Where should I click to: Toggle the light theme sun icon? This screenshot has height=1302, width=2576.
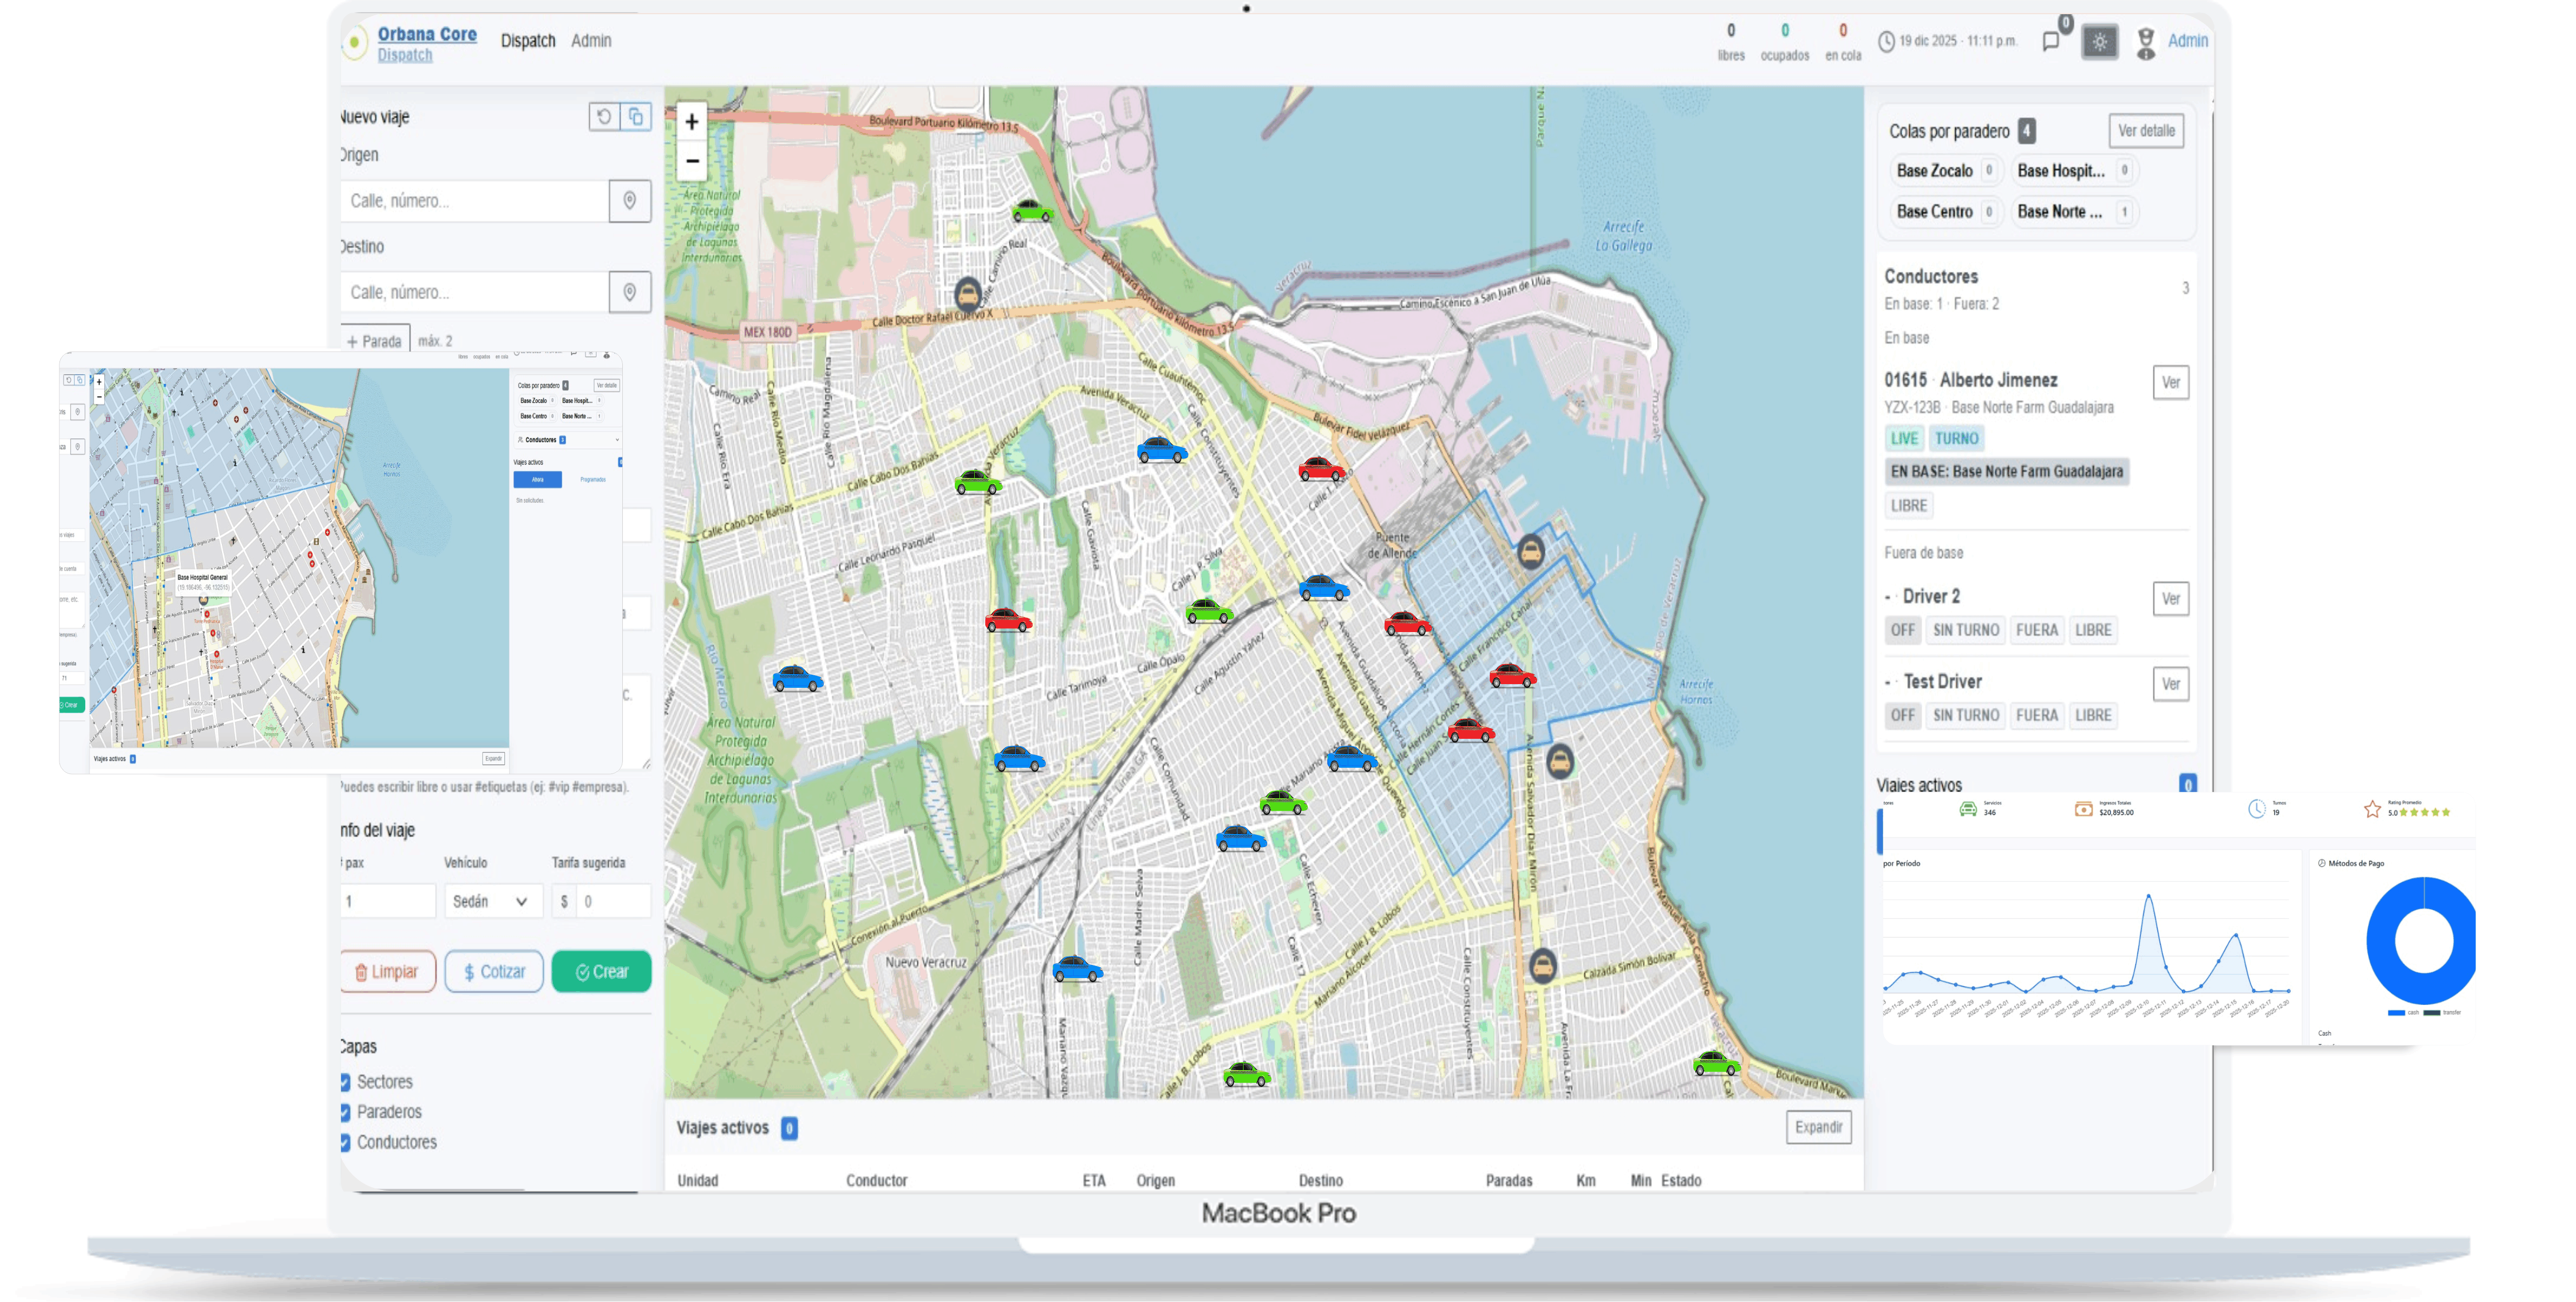coord(2100,42)
